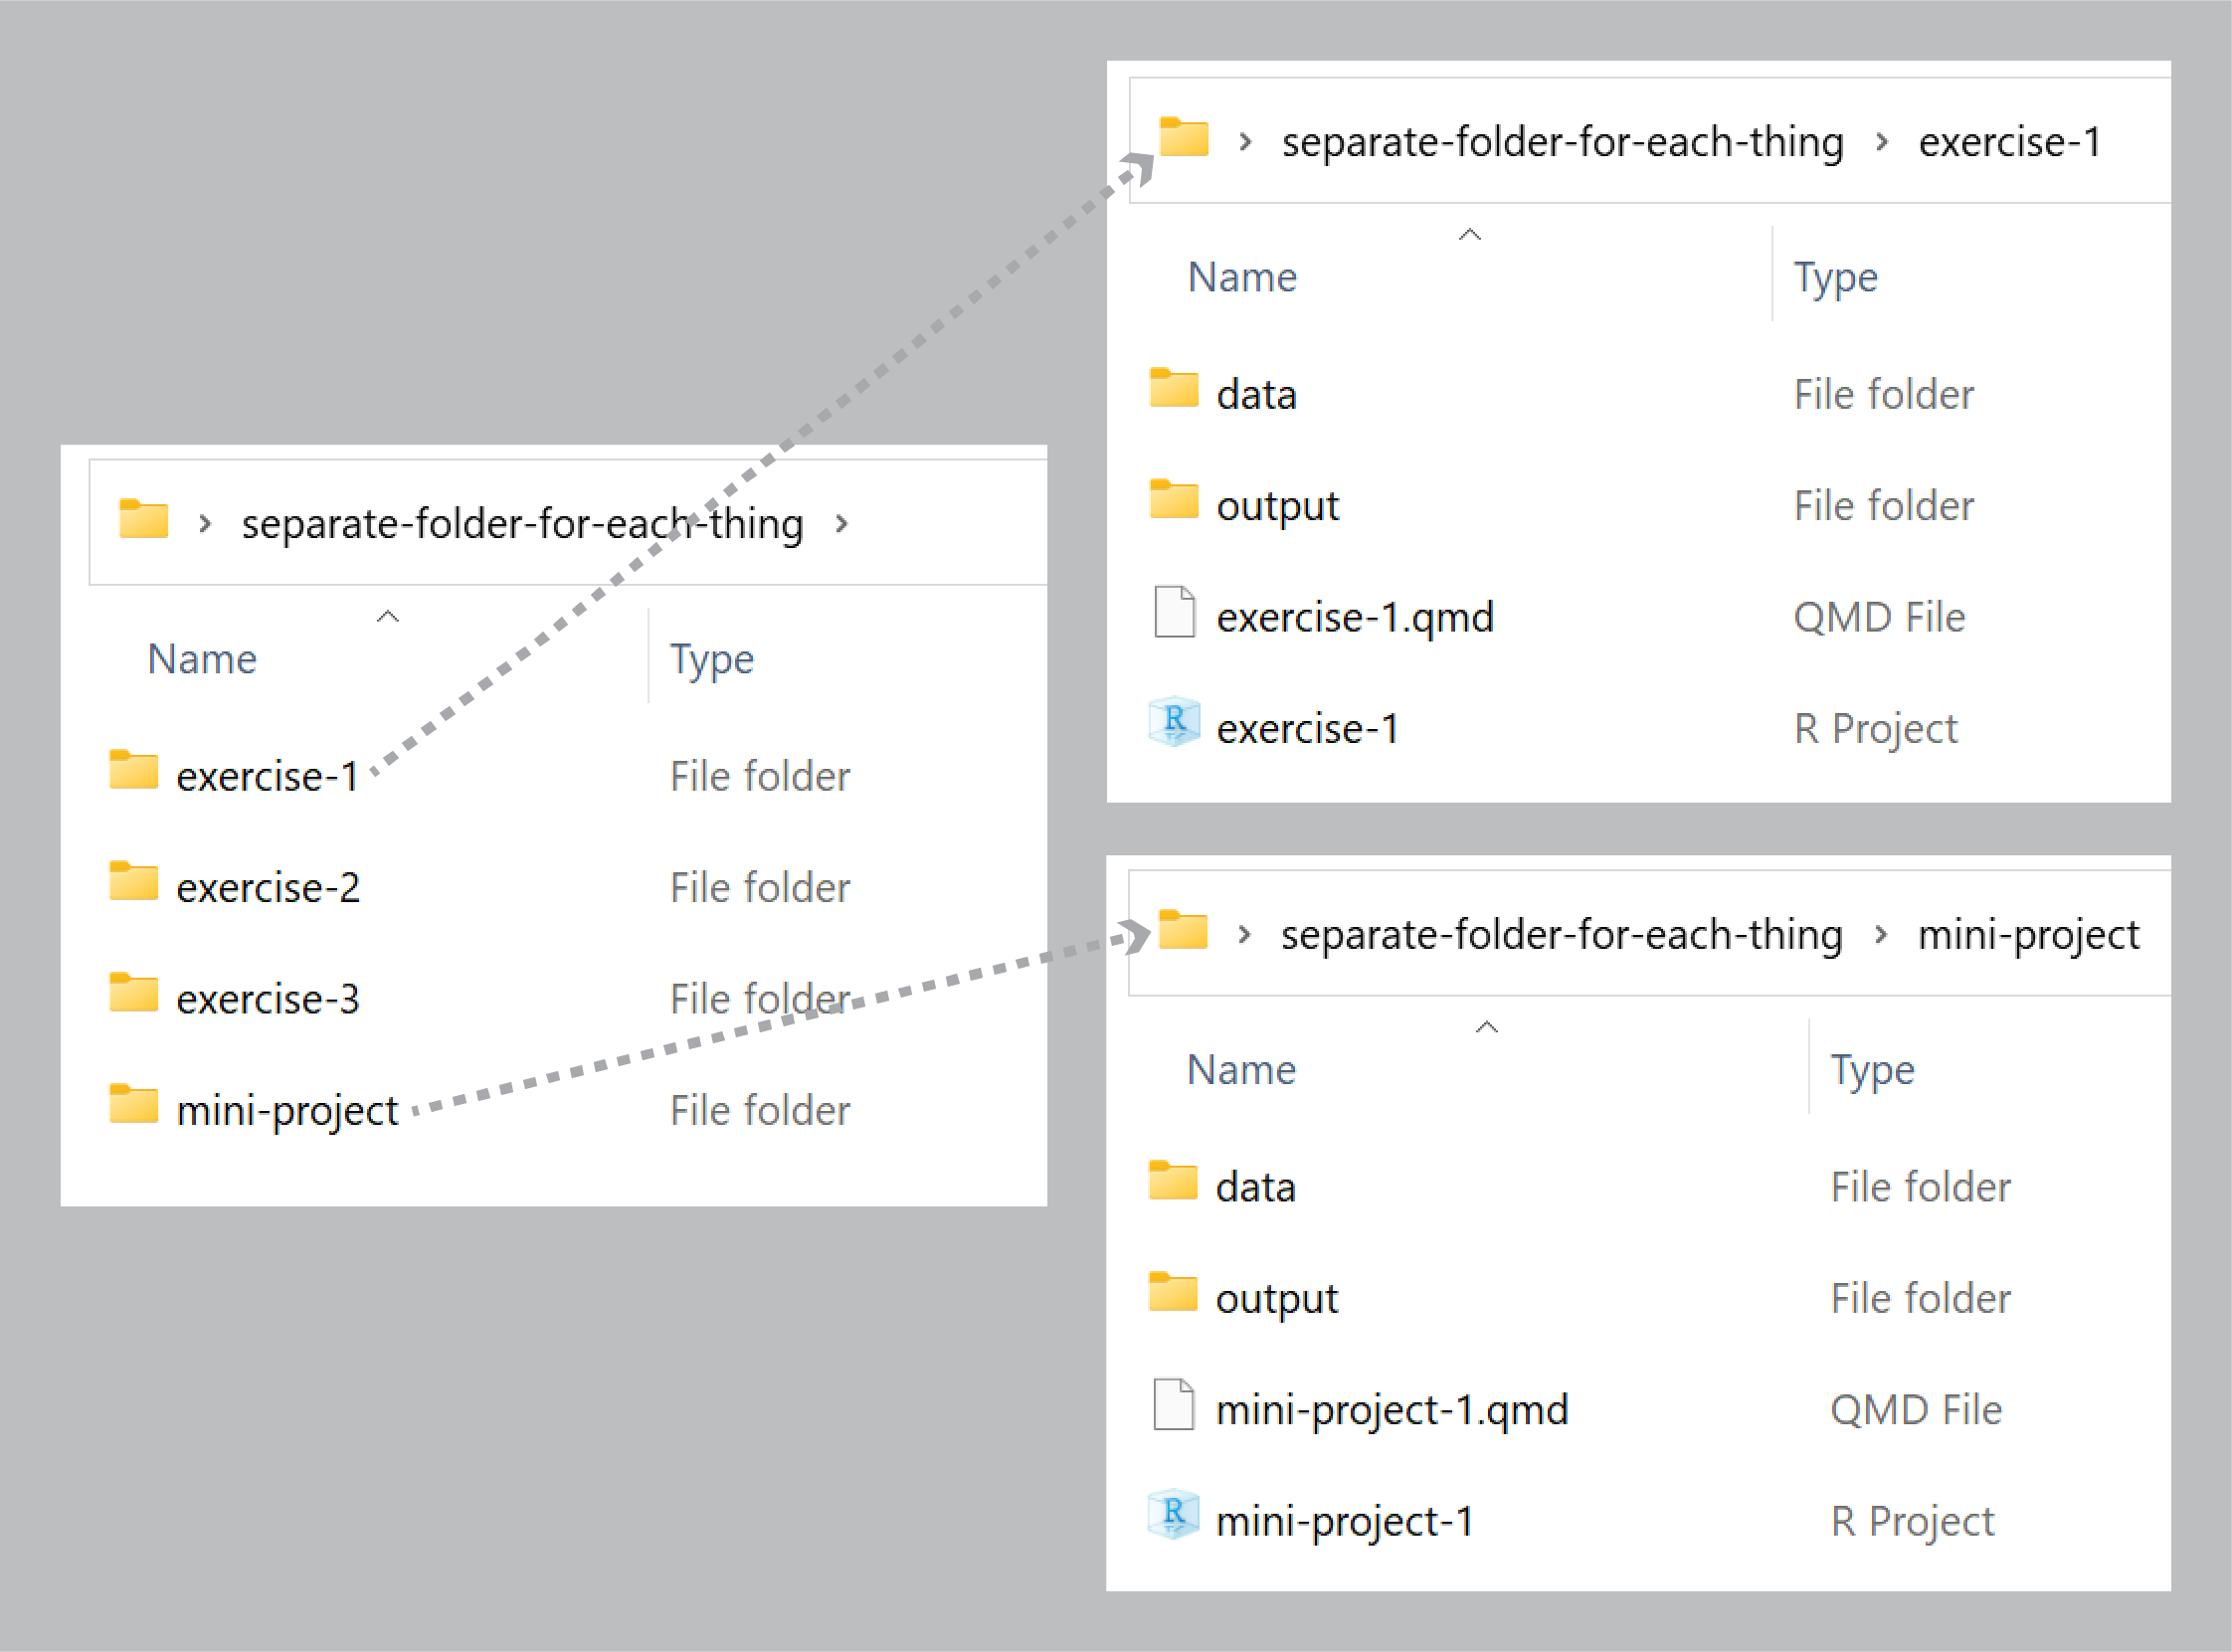
Task: Sort by Type column in mini-project window
Action: pos(1872,1070)
